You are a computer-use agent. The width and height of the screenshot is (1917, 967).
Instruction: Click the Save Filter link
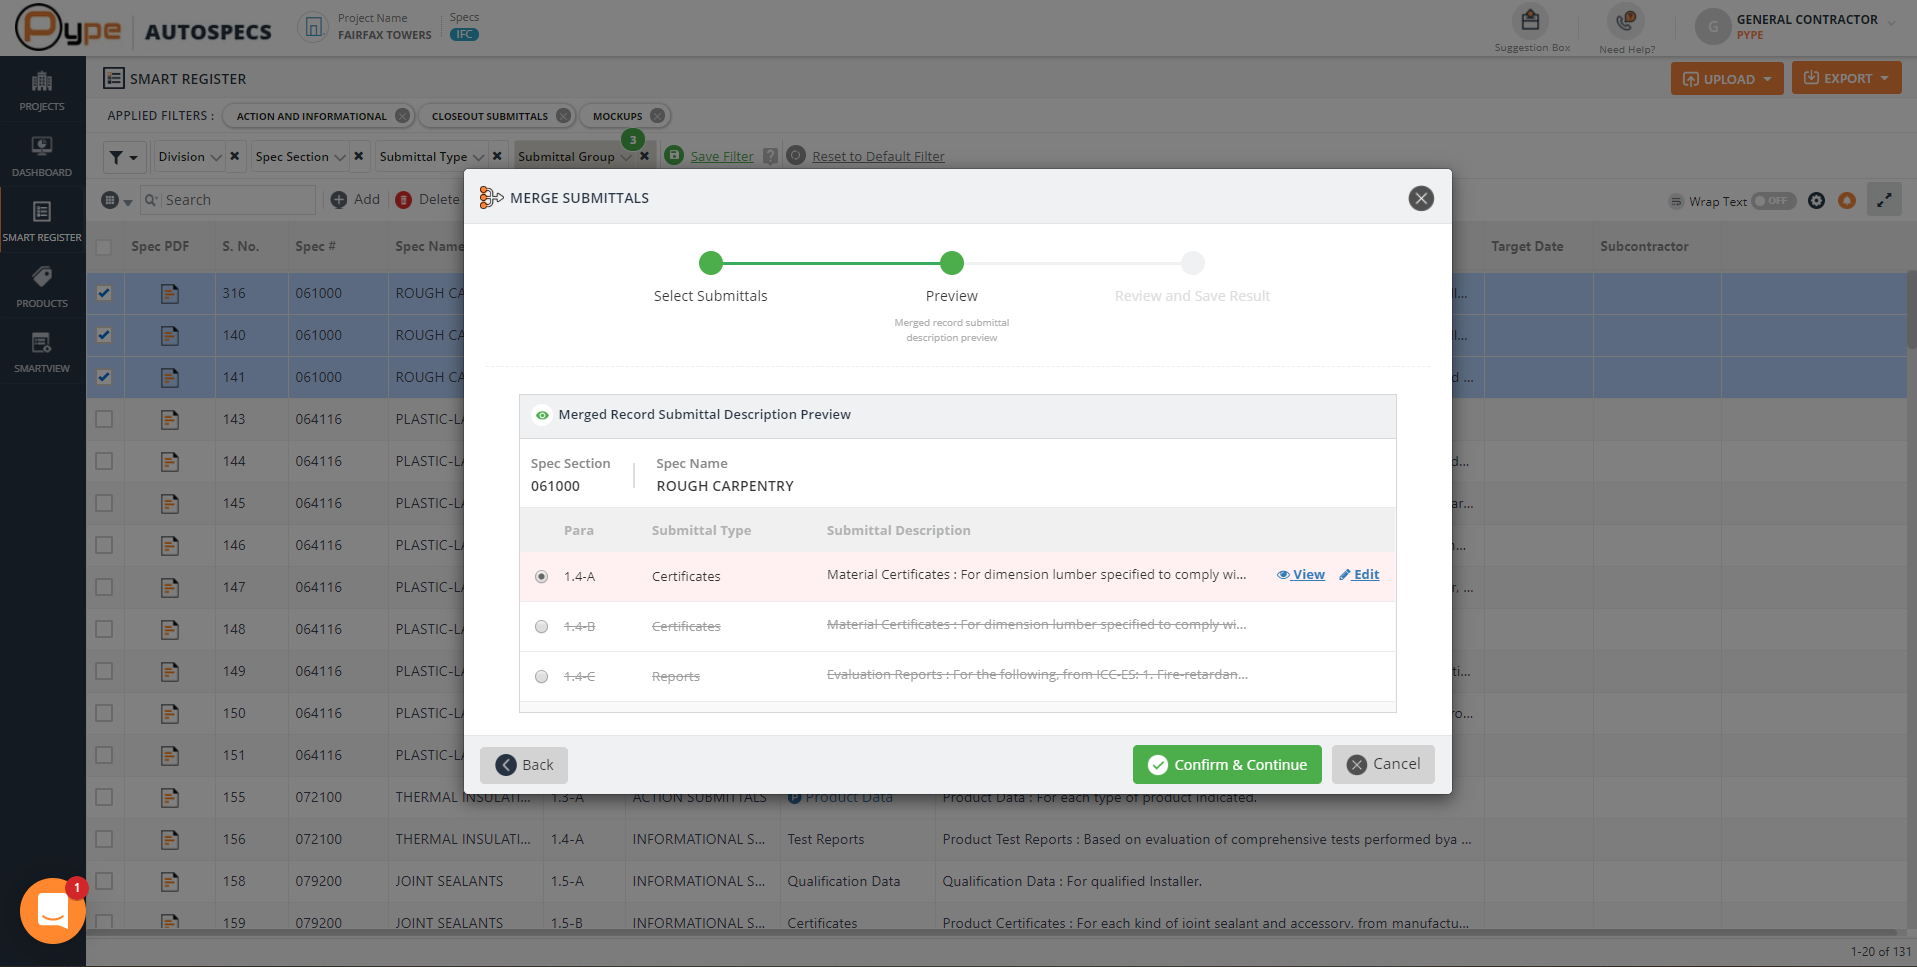point(722,157)
